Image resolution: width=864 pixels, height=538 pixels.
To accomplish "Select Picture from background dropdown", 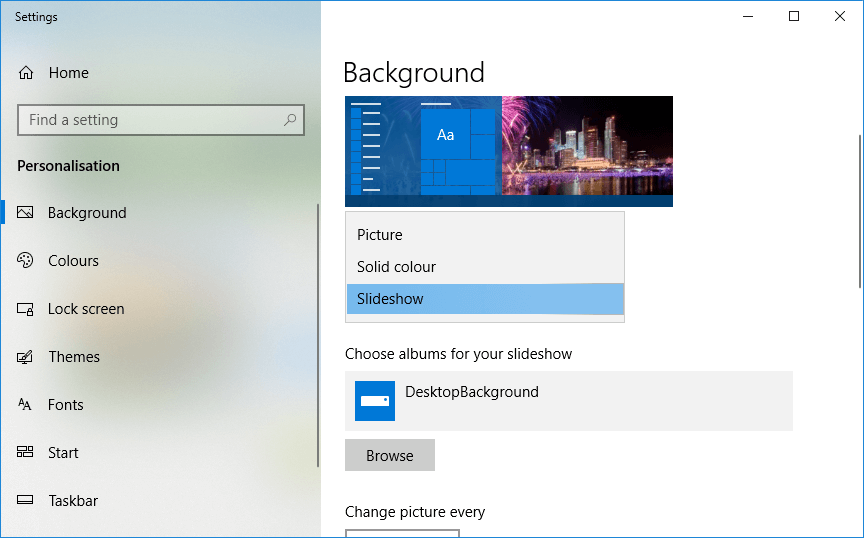I will pyautogui.click(x=380, y=235).
